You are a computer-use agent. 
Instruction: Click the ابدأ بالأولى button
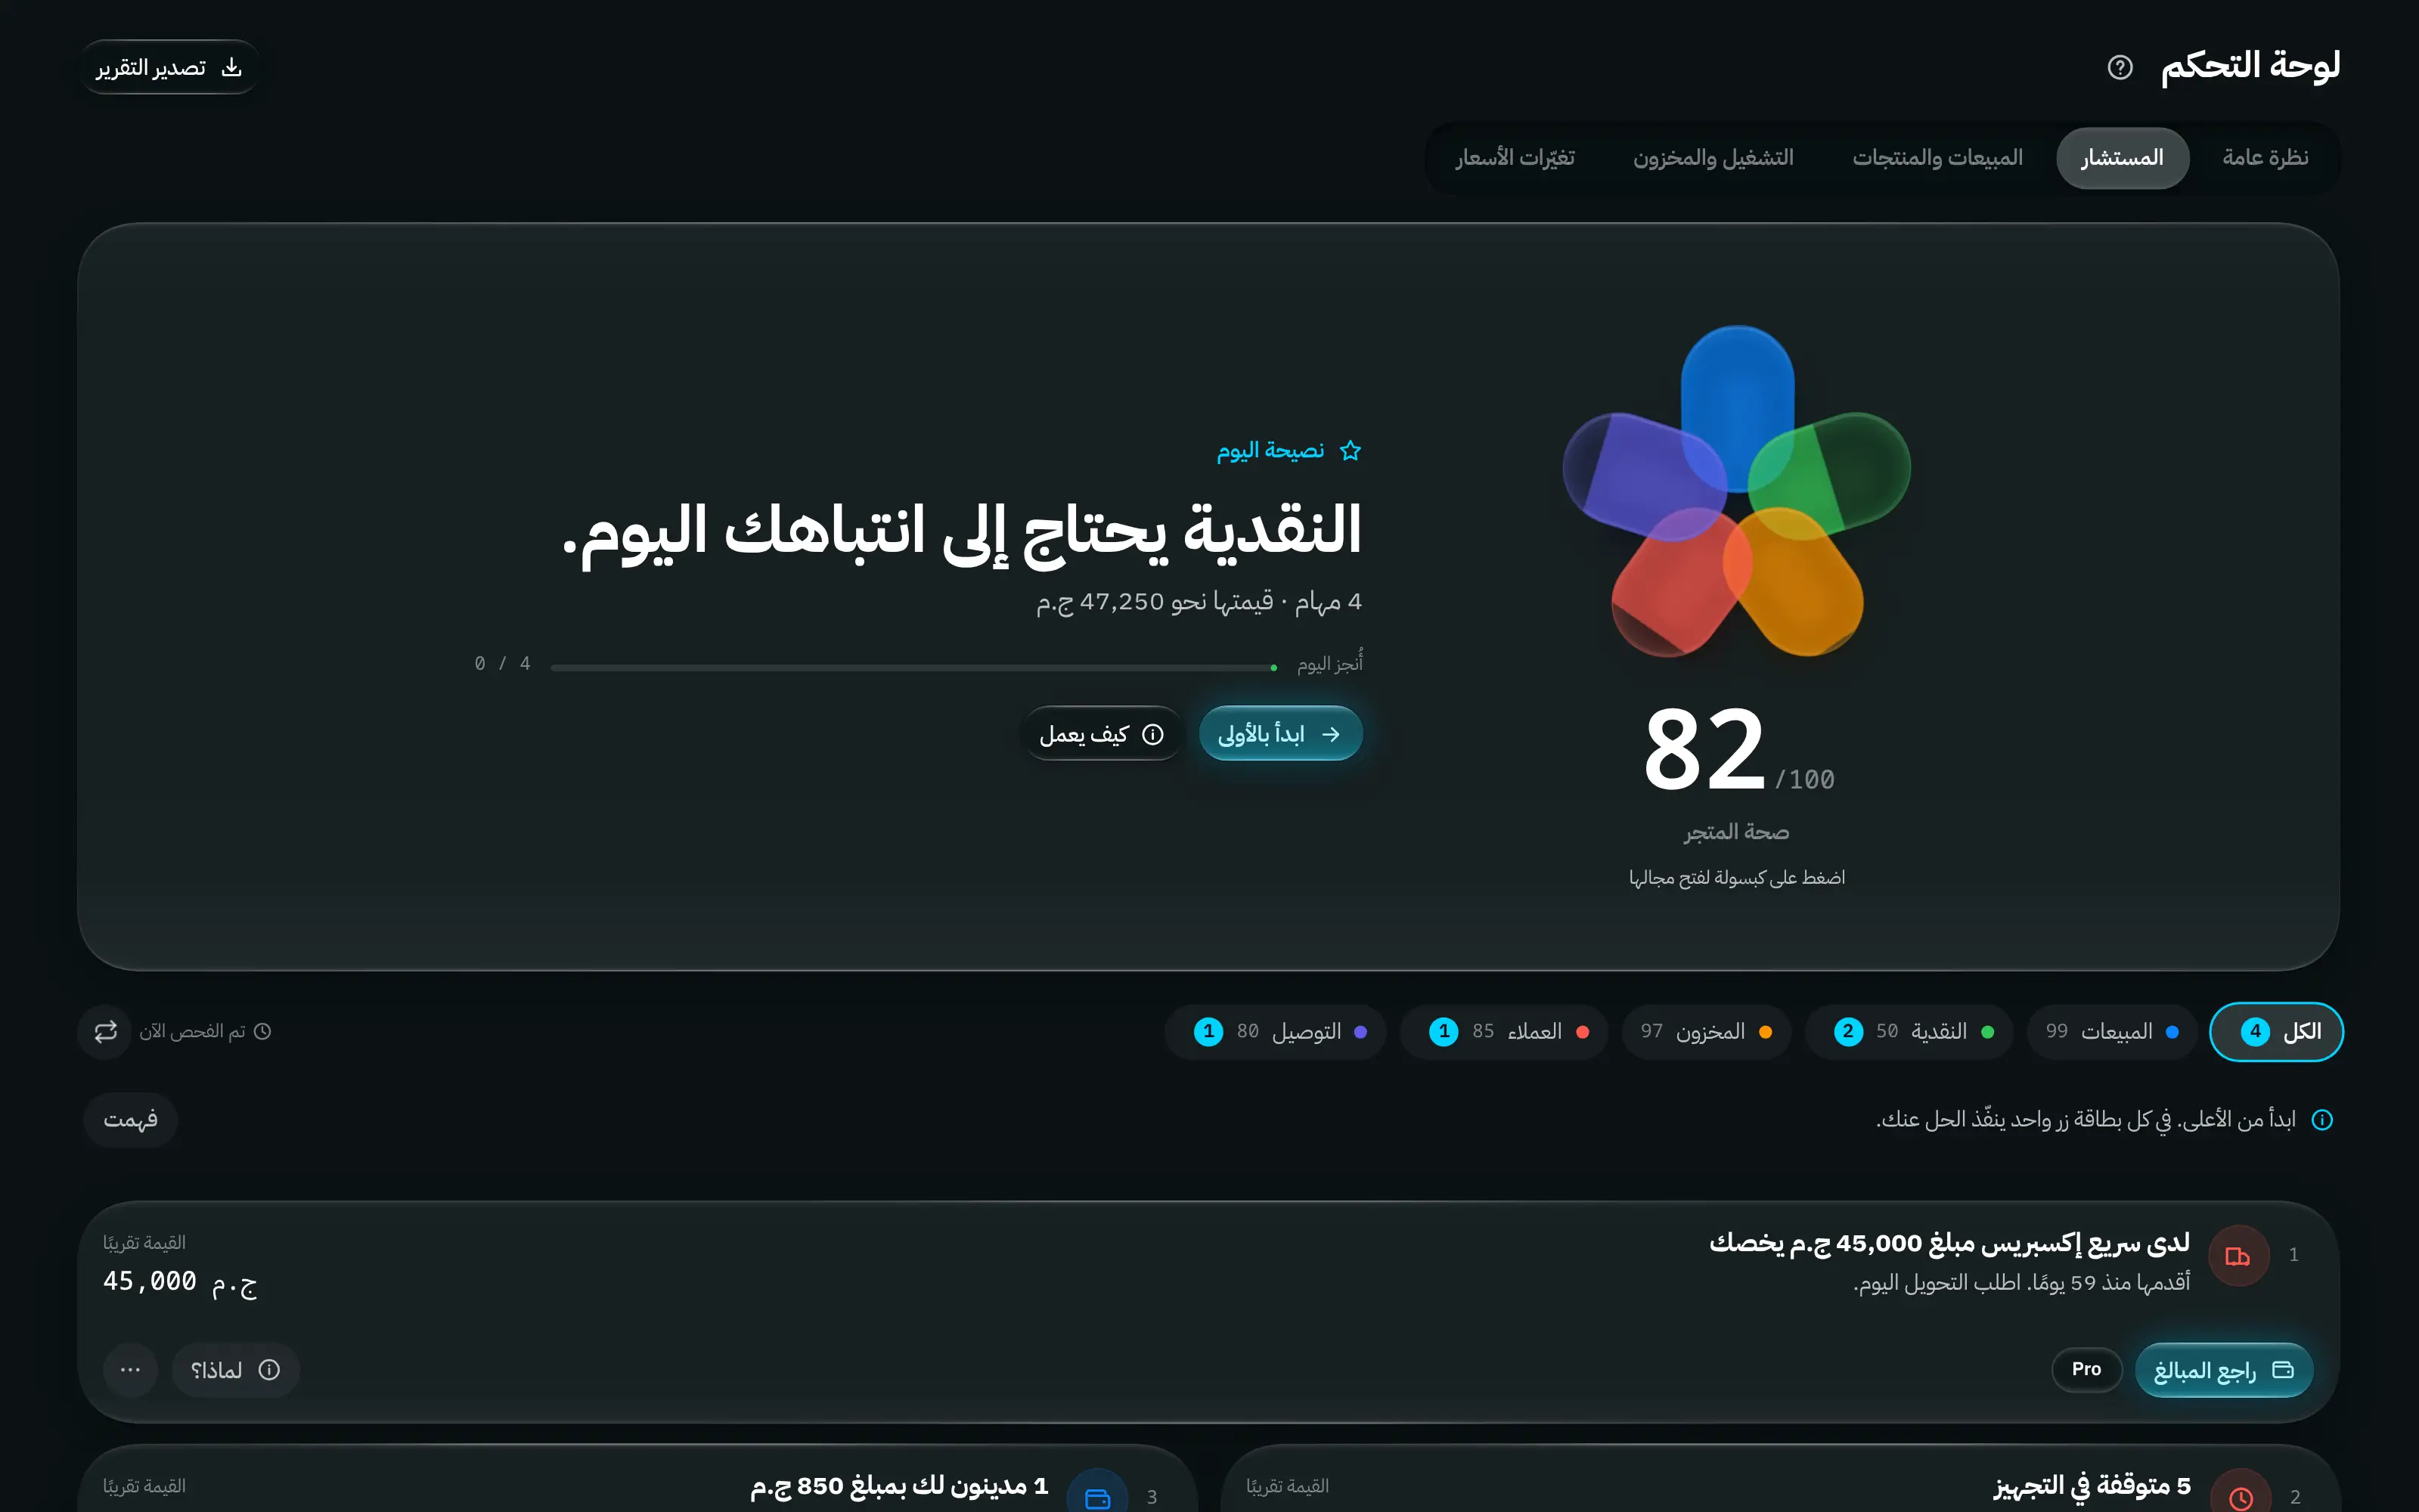tap(1280, 734)
